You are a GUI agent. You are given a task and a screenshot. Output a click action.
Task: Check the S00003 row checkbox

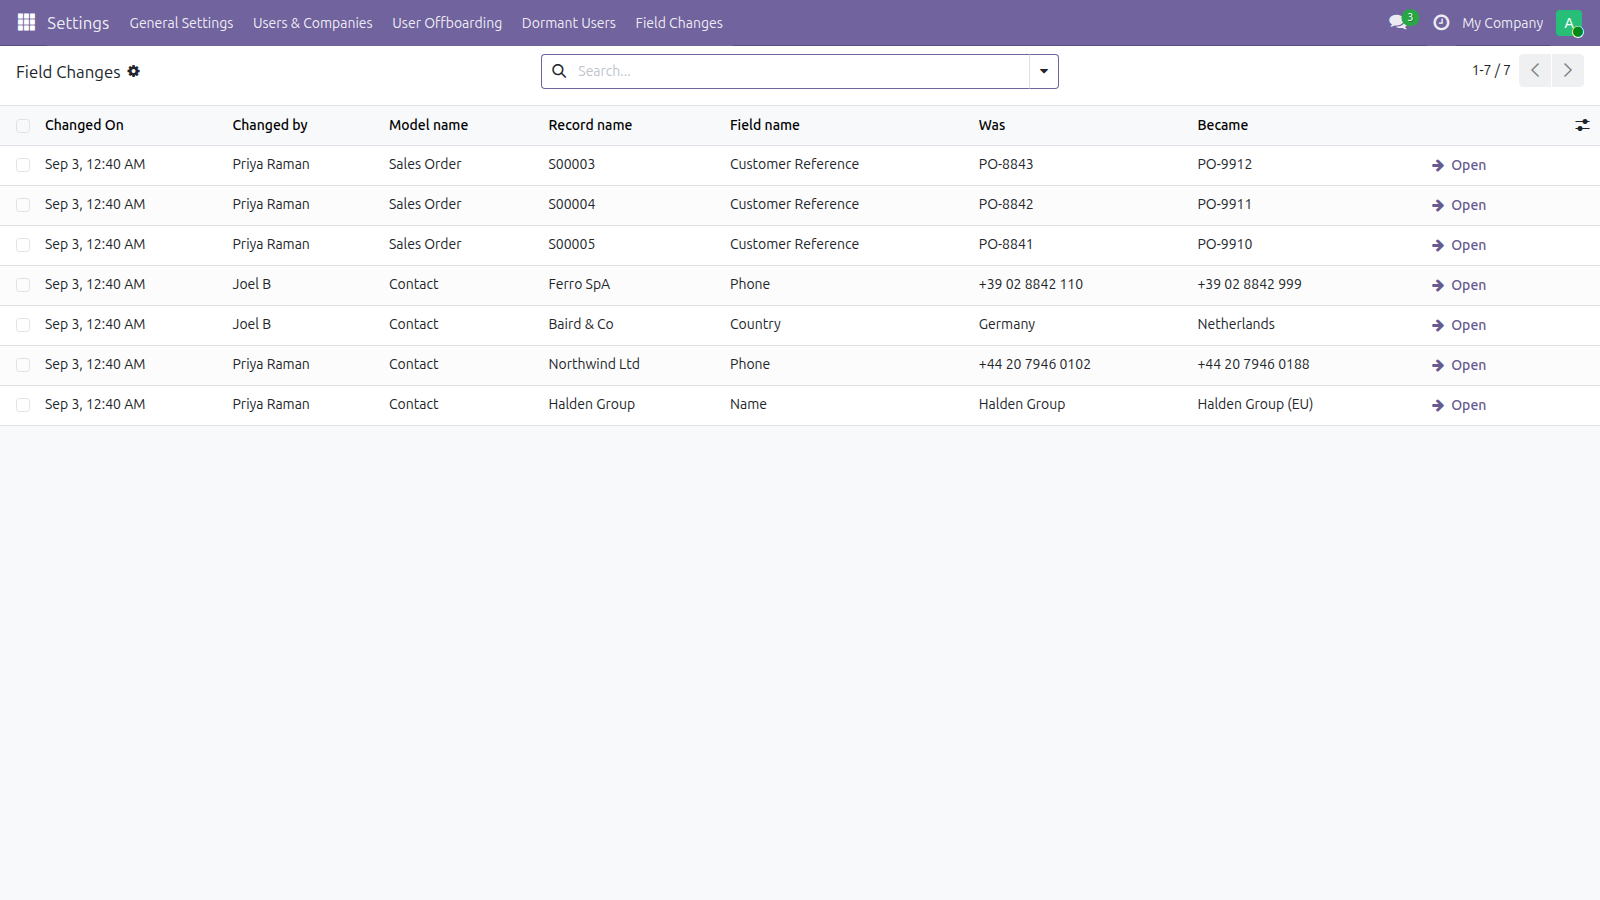coord(23,165)
